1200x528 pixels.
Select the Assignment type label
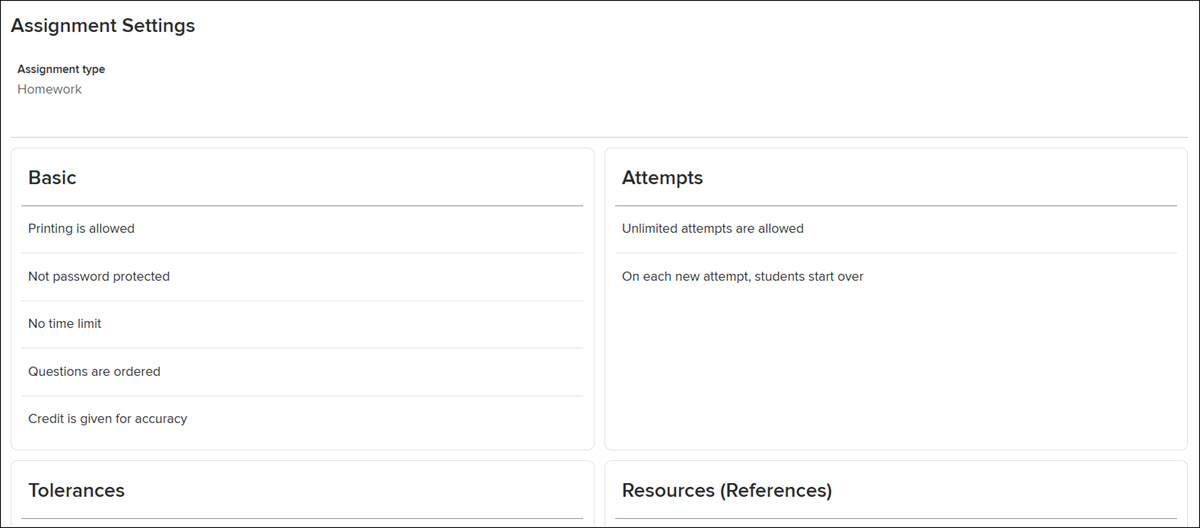point(61,69)
